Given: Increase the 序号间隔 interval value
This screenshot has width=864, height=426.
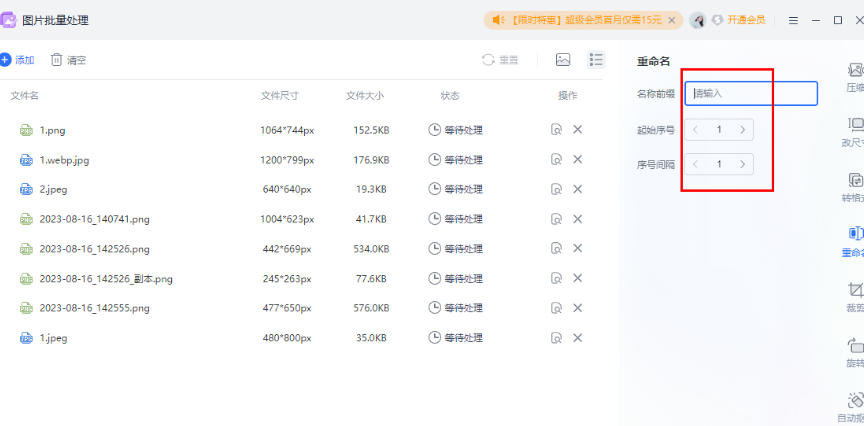Looking at the screenshot, I should 742,164.
